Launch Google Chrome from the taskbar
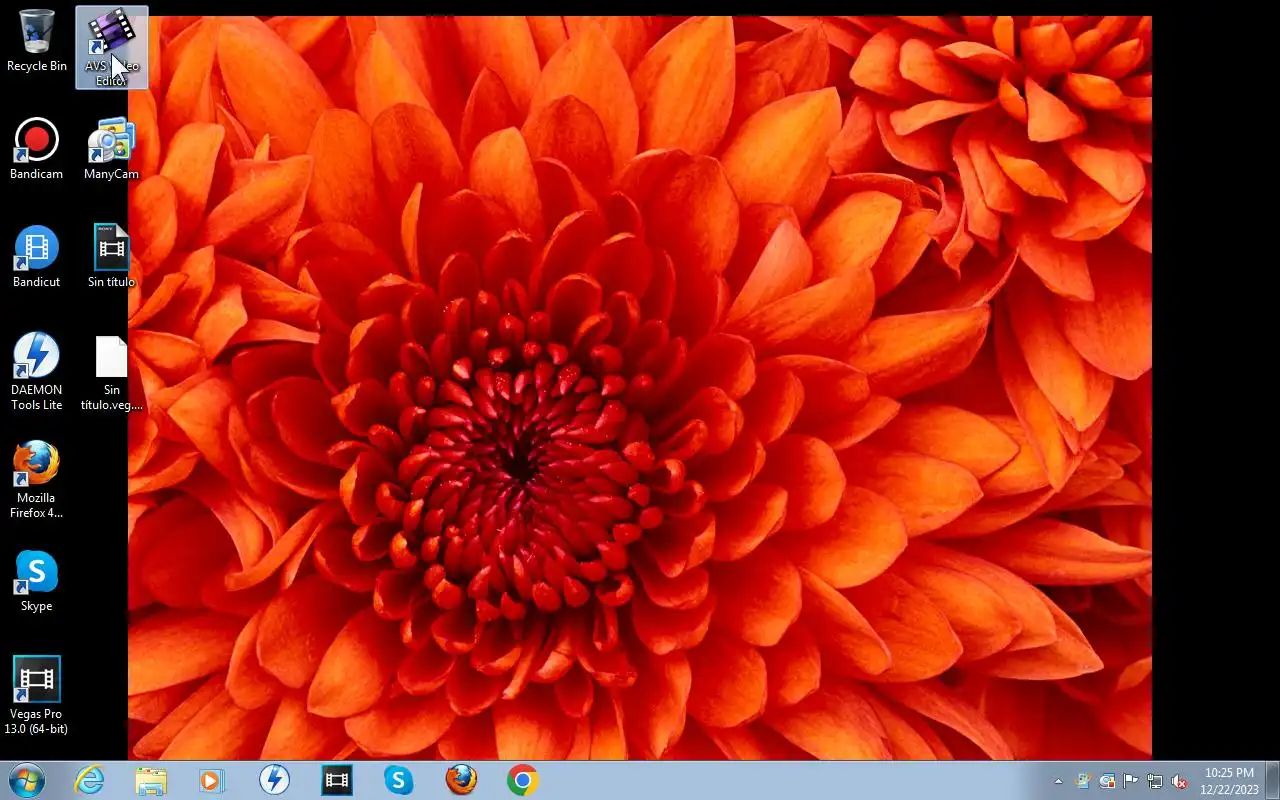Image resolution: width=1280 pixels, height=800 pixels. click(522, 780)
